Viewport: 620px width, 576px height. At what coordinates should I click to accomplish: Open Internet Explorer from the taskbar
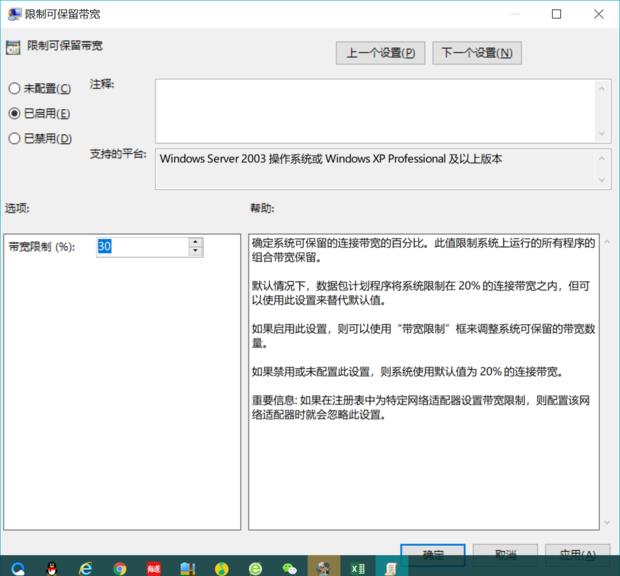[85, 568]
